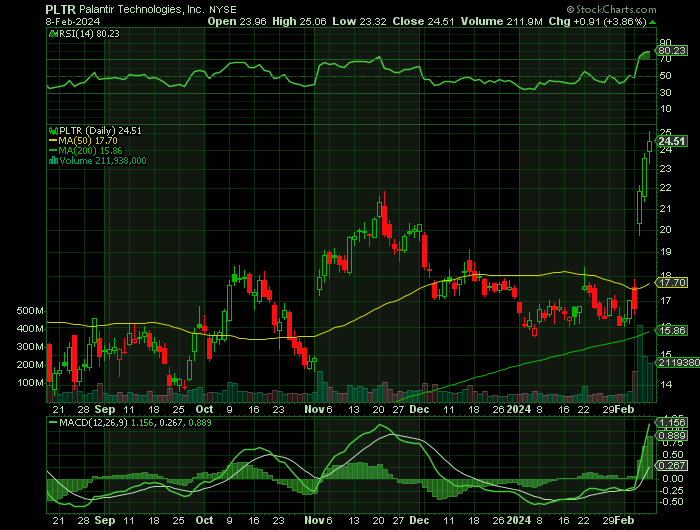Click the PLTR ticker symbol in the header
This screenshot has width=700, height=530.
(61, 9)
